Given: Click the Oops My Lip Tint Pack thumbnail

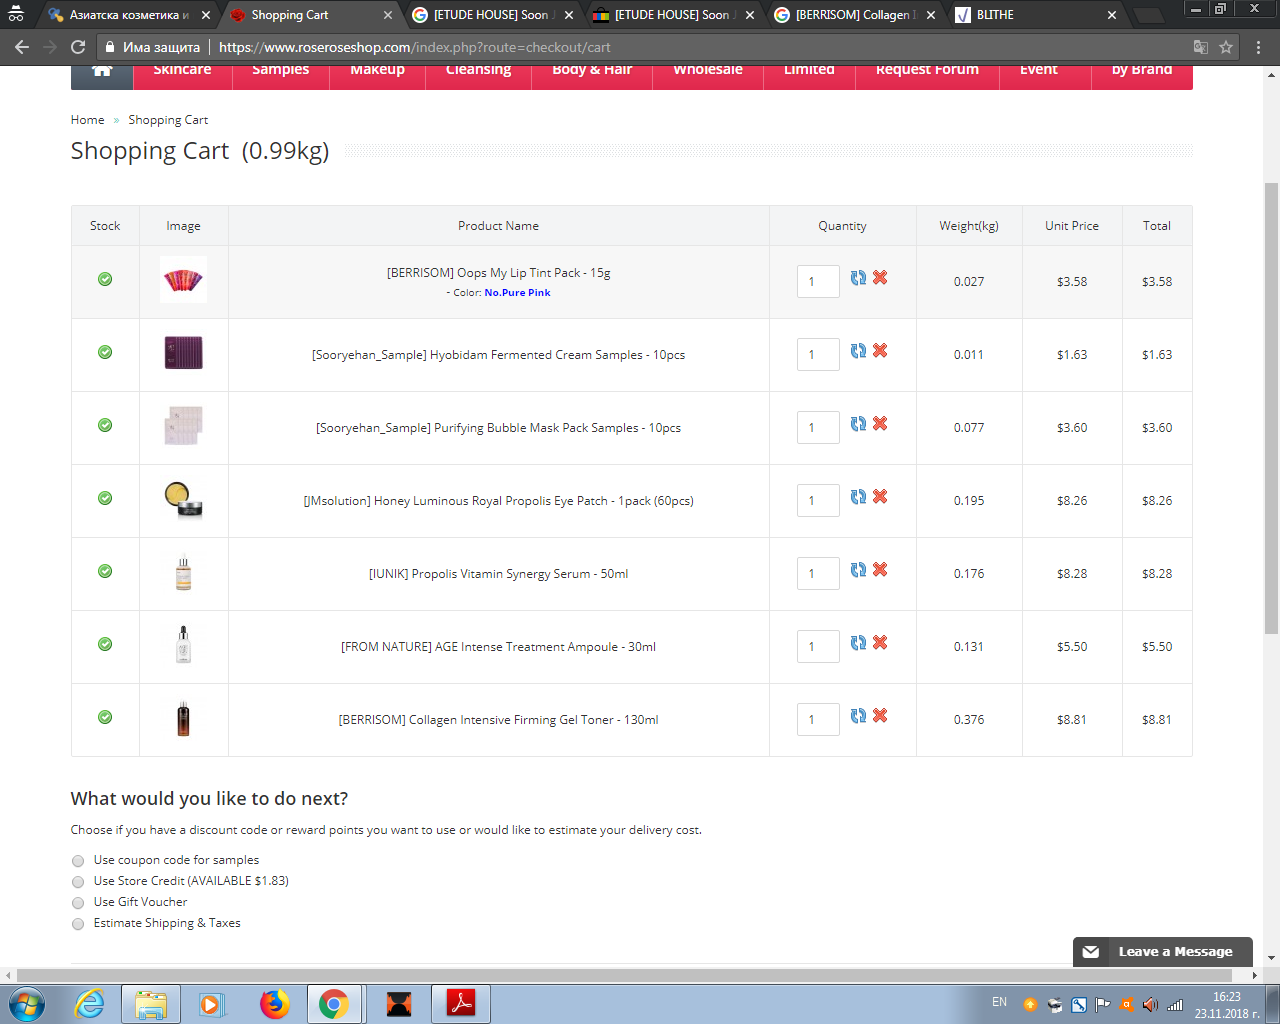Looking at the screenshot, I should 183,280.
